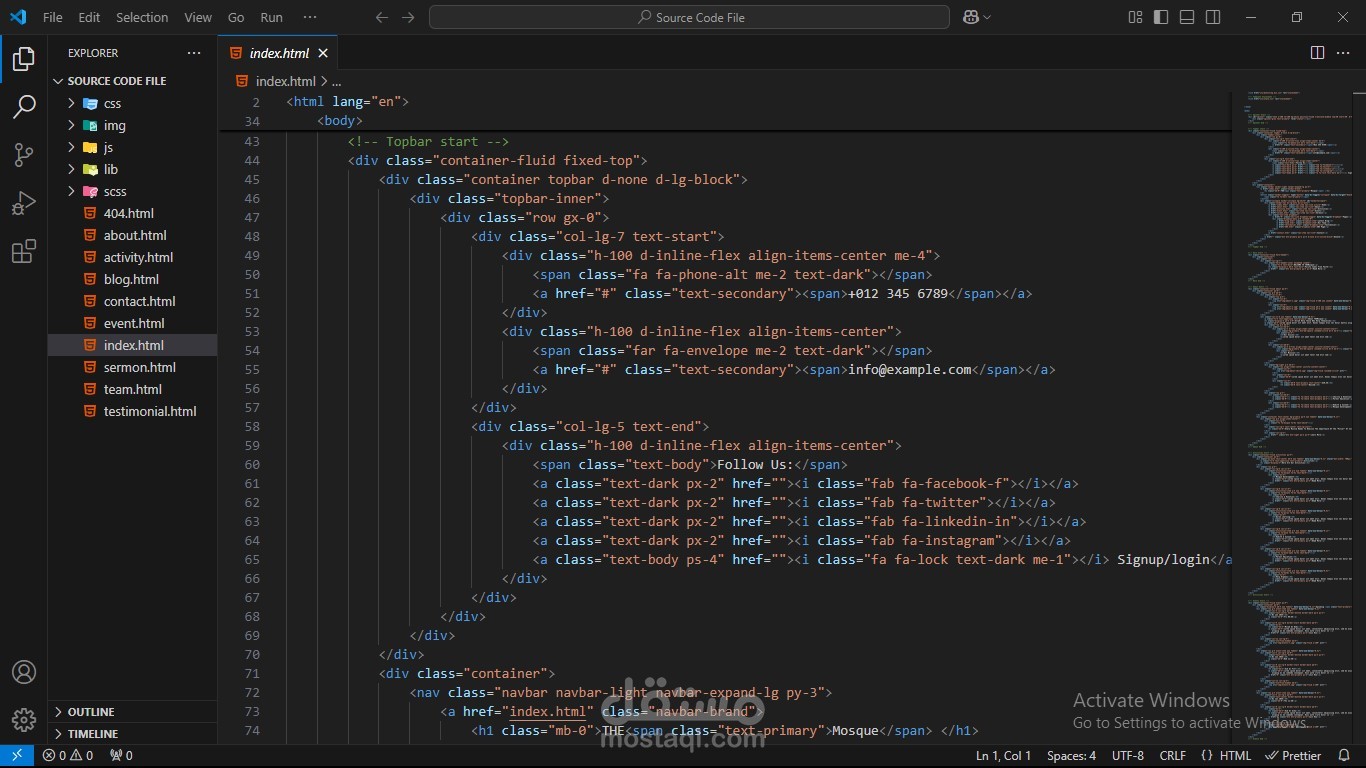The height and width of the screenshot is (768, 1366).
Task: Open Explorer Views and More Actions ellipsis
Action: (193, 53)
